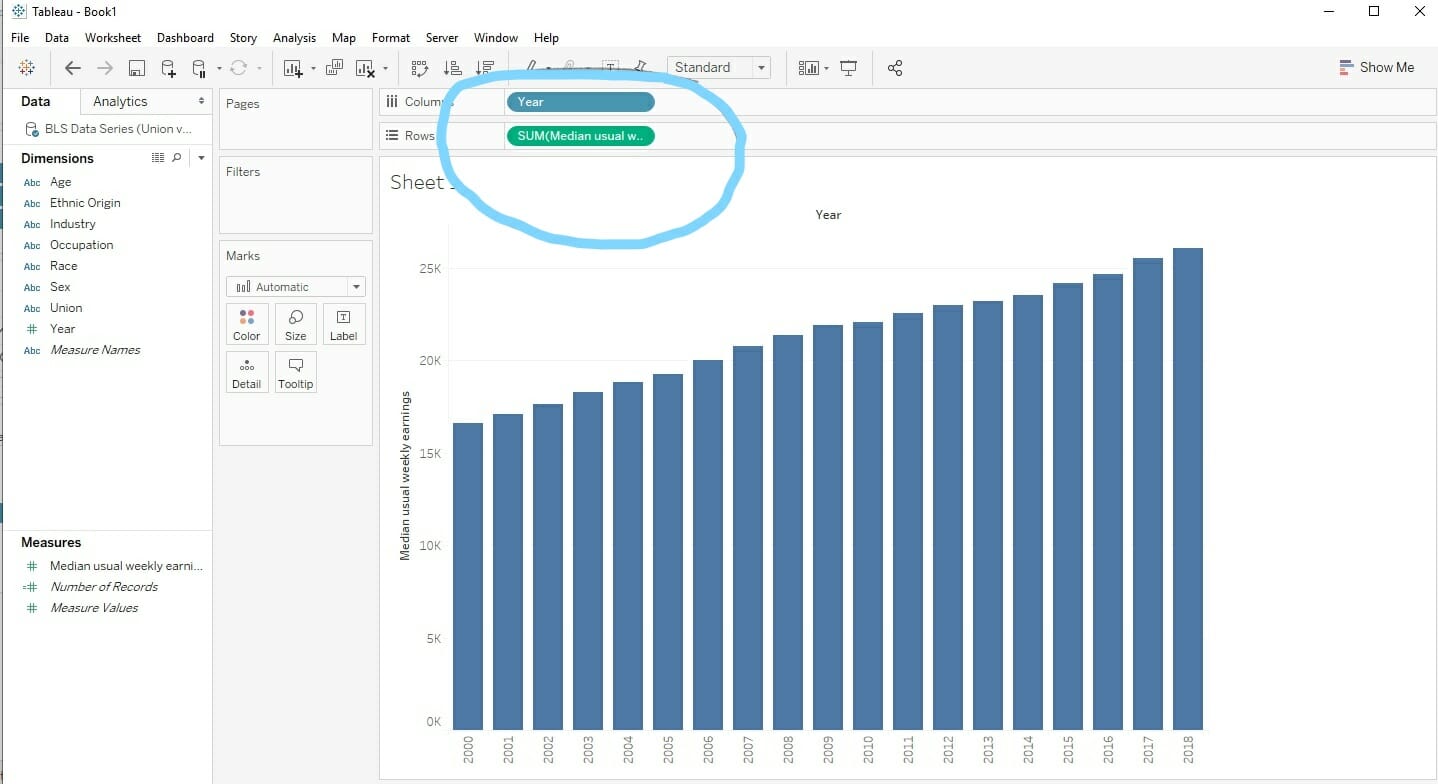Click the Year pill on the Columns shelf
This screenshot has height=784, width=1438.
coord(580,101)
